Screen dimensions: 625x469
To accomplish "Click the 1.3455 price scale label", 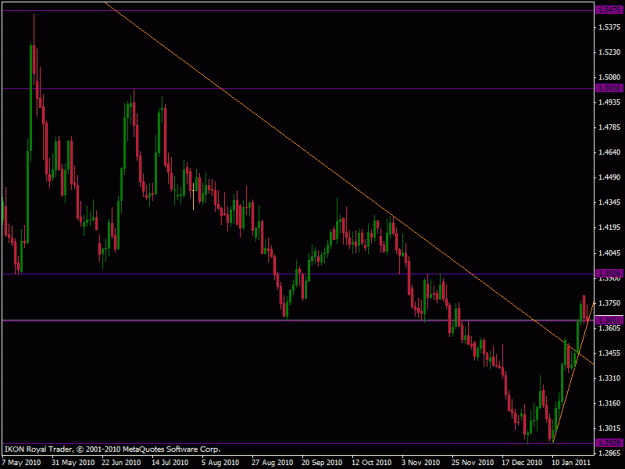I will point(609,353).
